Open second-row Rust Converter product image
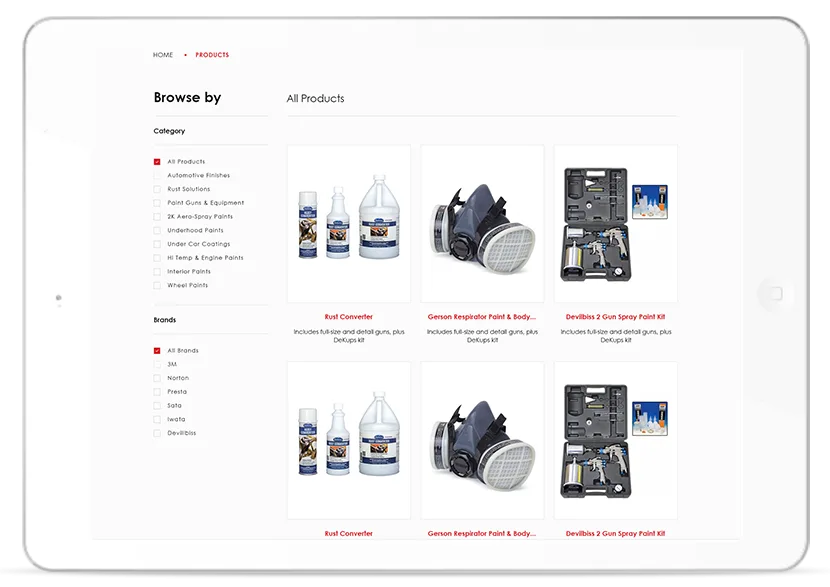The width and height of the screenshot is (830, 587). (x=349, y=440)
